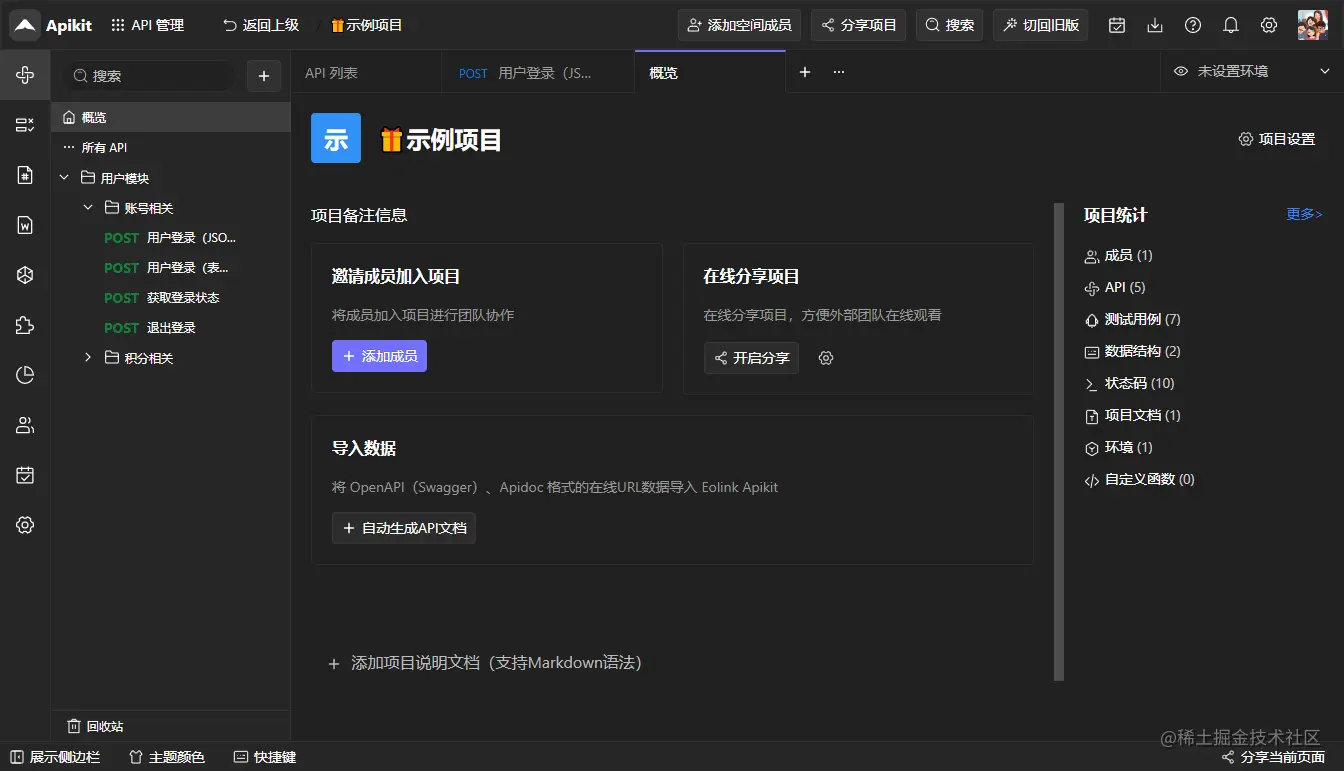Screen dimensions: 1344x771
Task: Open the top bar settings gear icon
Action: pyautogui.click(x=1269, y=25)
